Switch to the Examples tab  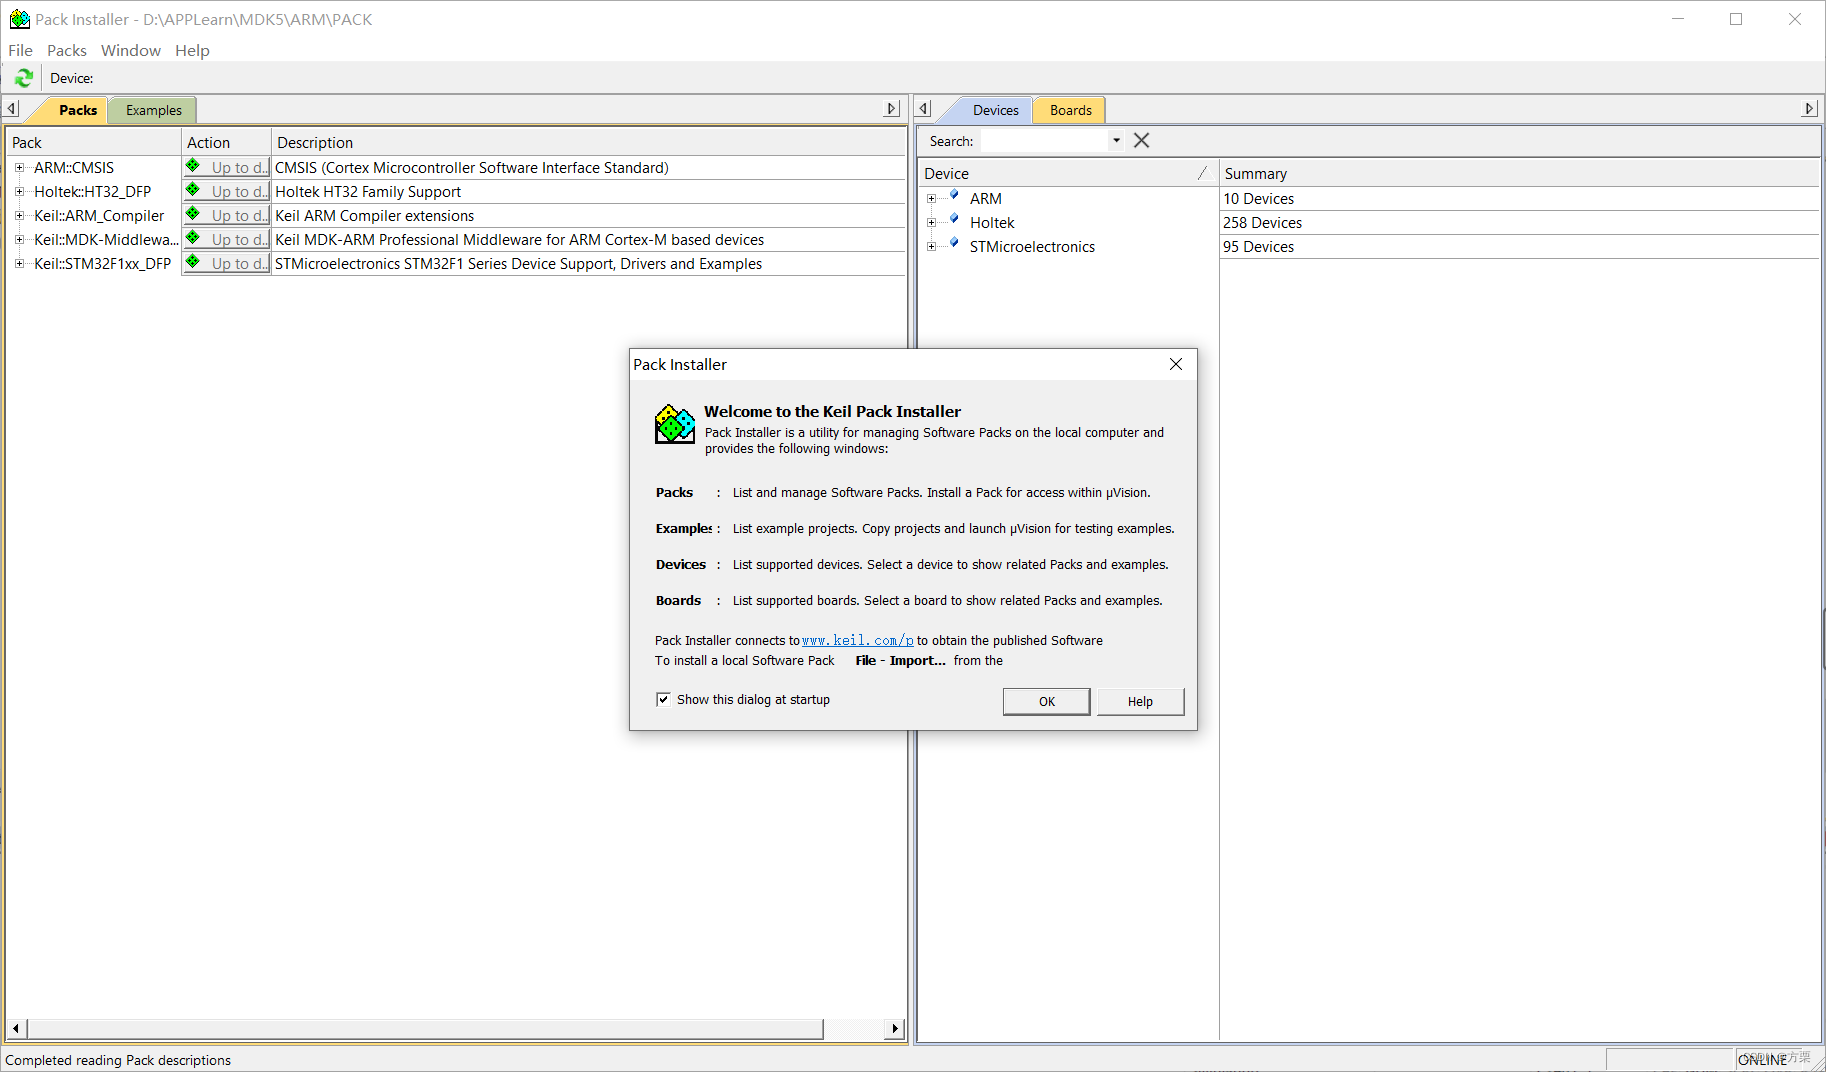click(x=153, y=110)
